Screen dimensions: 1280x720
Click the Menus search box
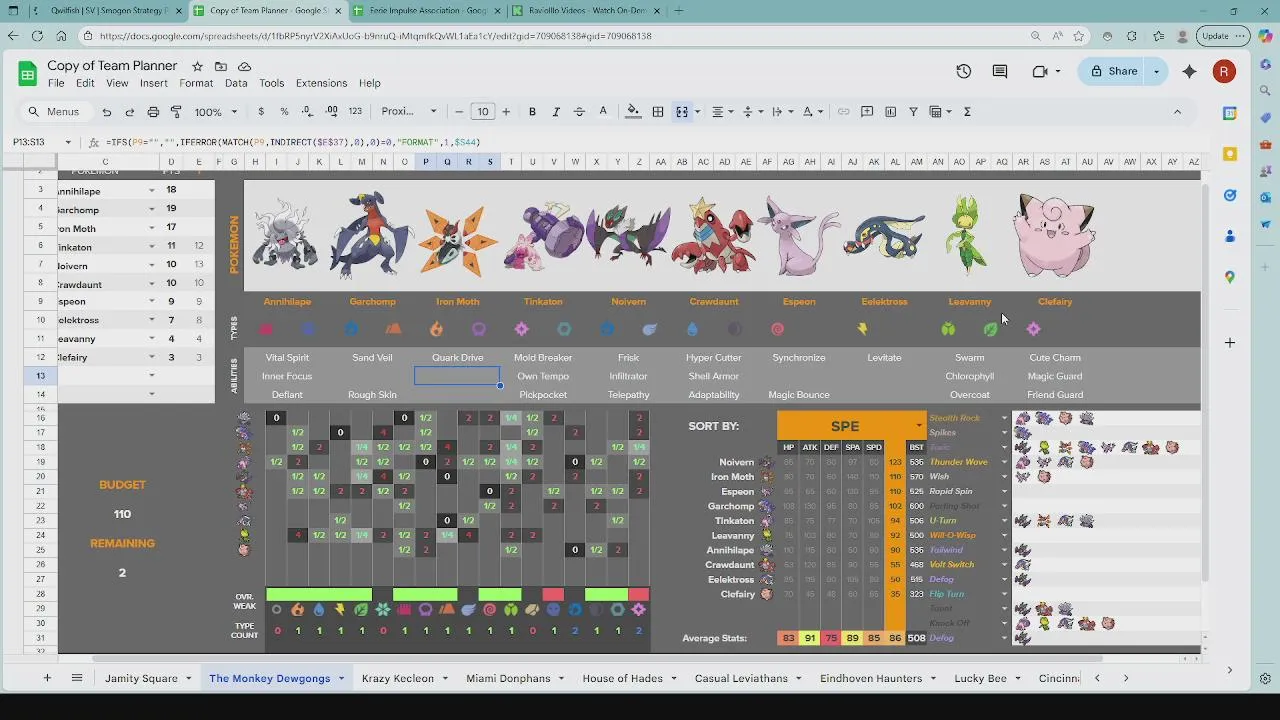coord(55,112)
